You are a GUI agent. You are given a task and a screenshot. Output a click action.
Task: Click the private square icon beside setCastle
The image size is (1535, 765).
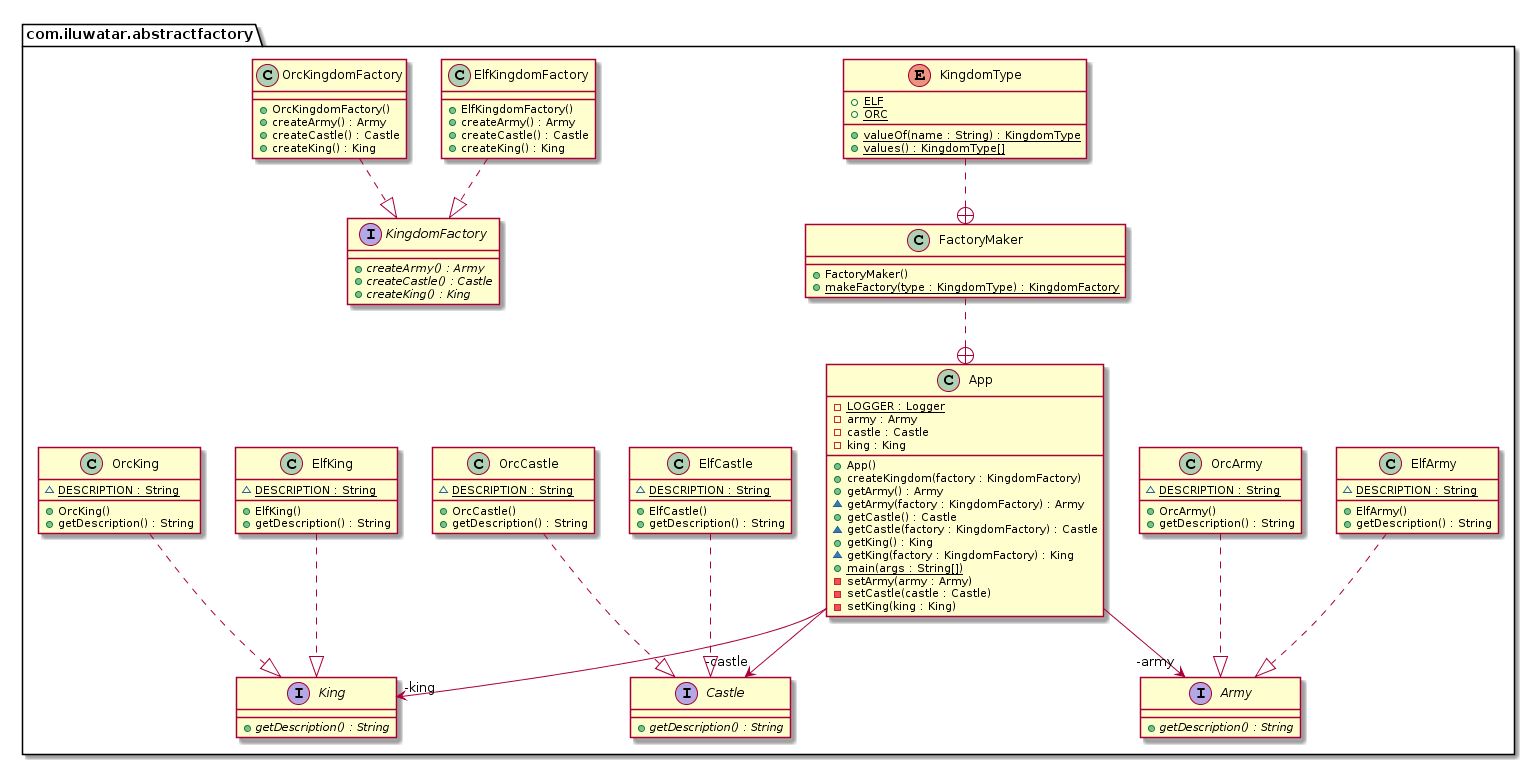pos(837,594)
